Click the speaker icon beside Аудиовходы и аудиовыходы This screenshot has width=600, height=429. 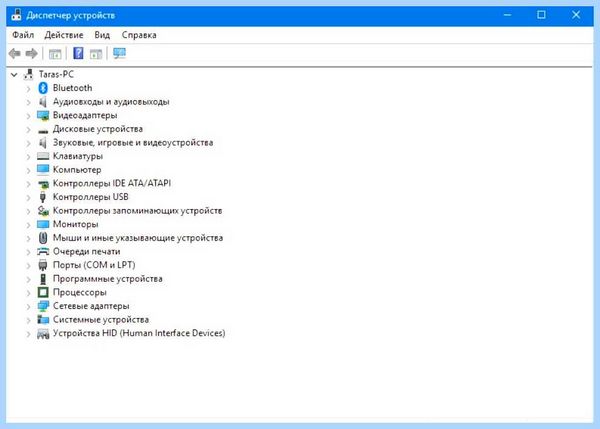click(x=43, y=102)
